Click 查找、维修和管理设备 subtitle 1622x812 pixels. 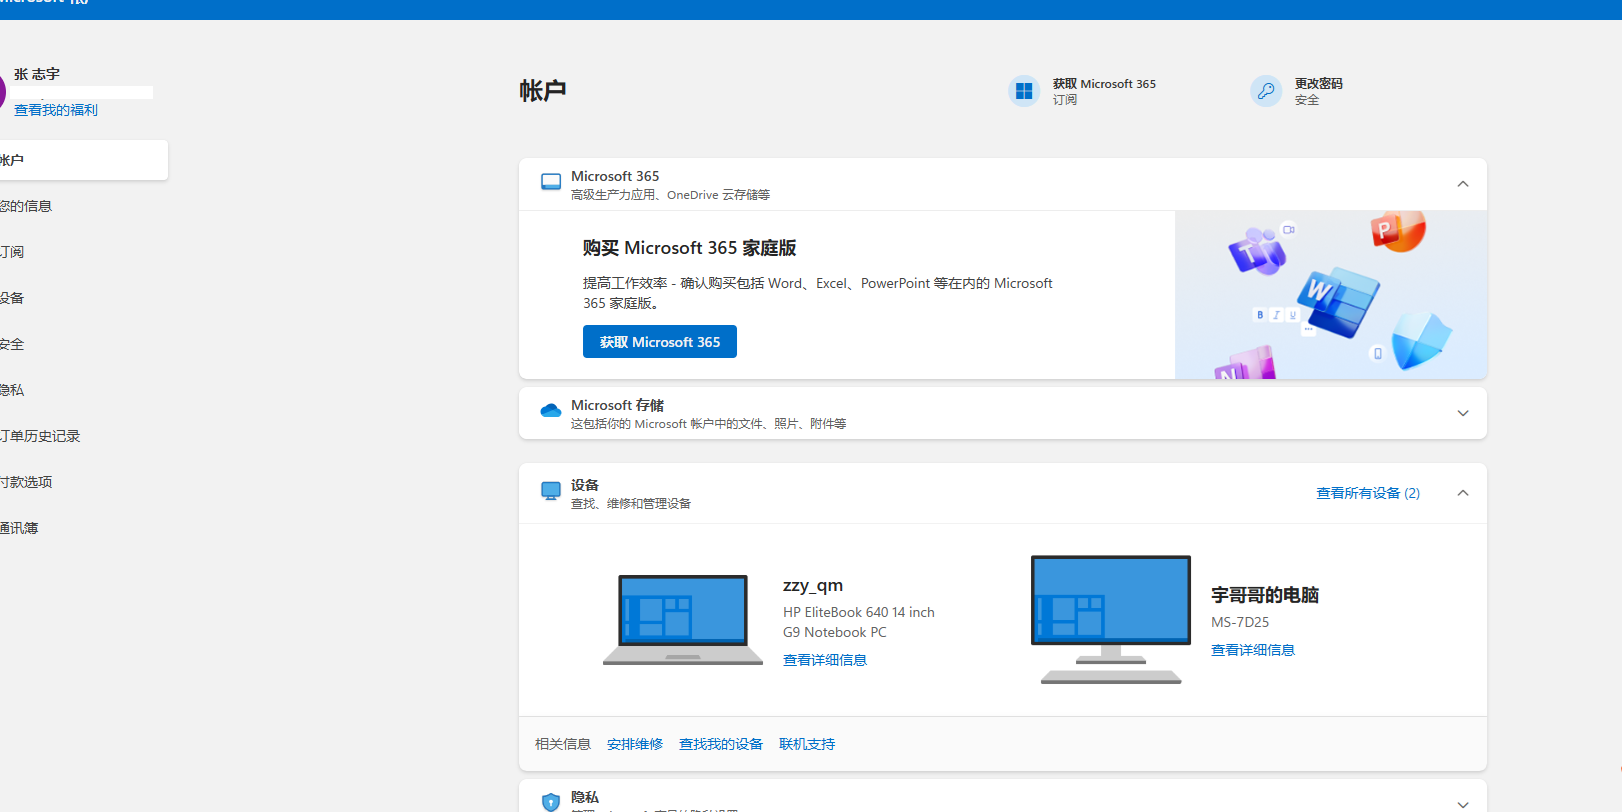(631, 504)
